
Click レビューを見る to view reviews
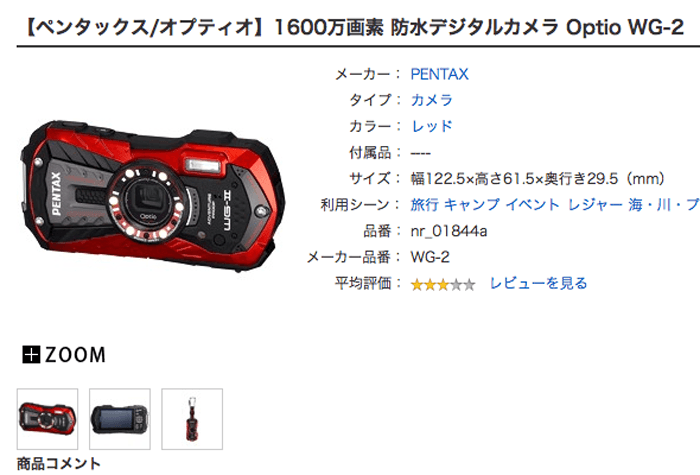click(x=538, y=283)
